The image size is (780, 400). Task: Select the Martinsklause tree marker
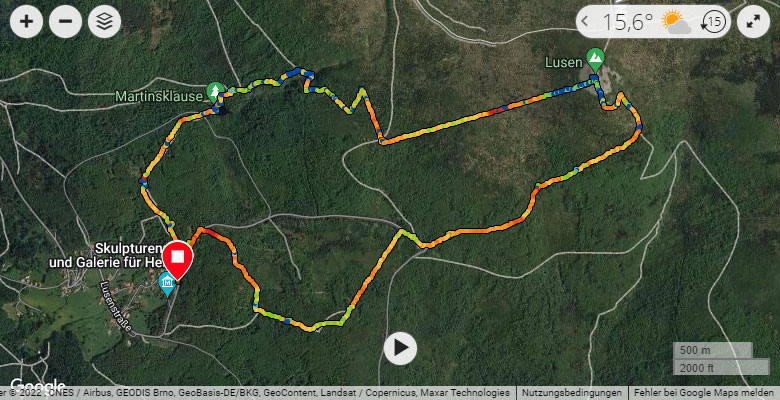[215, 93]
